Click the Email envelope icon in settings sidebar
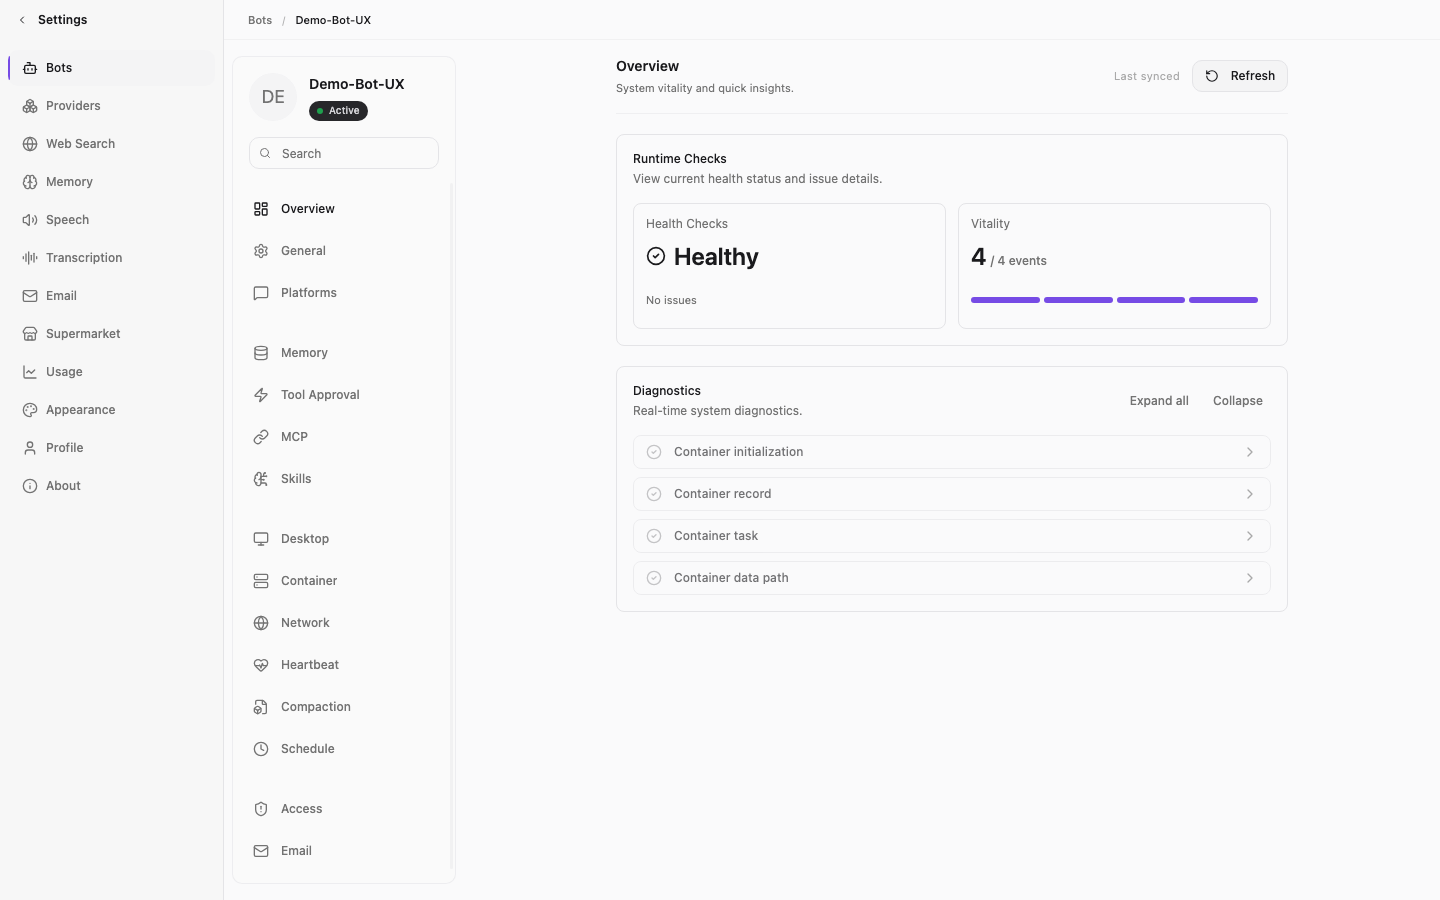 click(30, 296)
